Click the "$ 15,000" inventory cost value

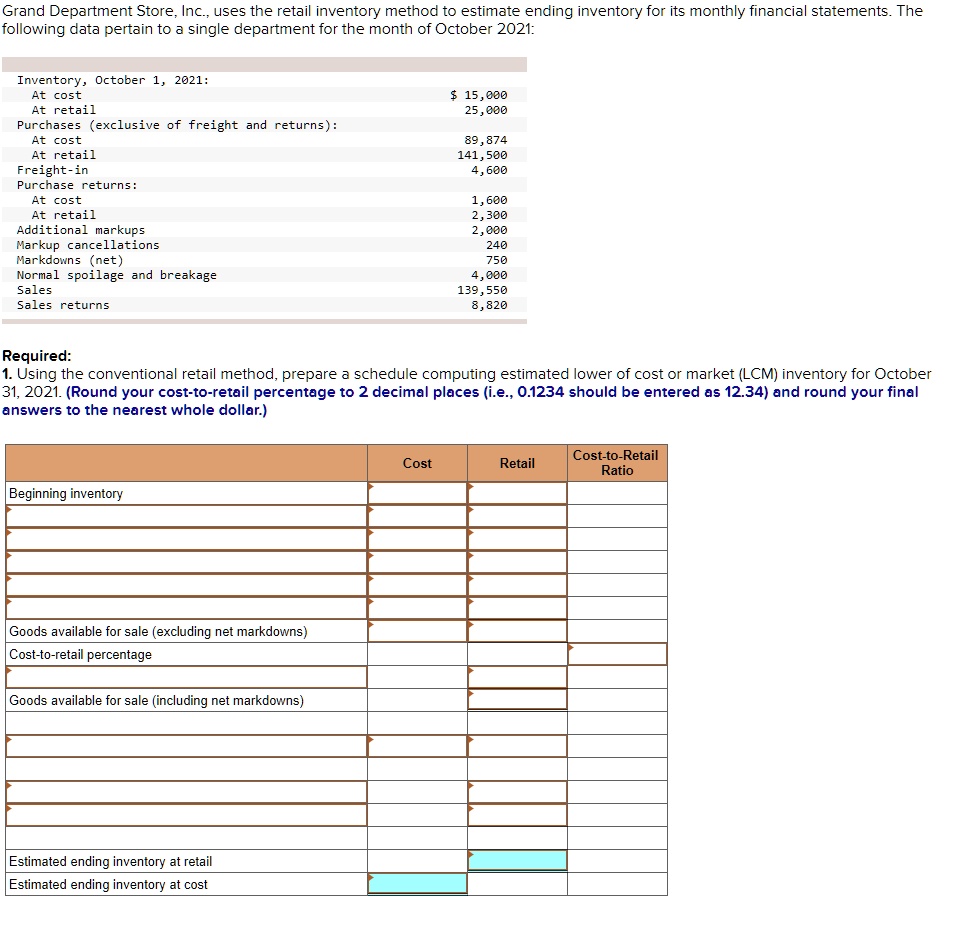pos(478,95)
